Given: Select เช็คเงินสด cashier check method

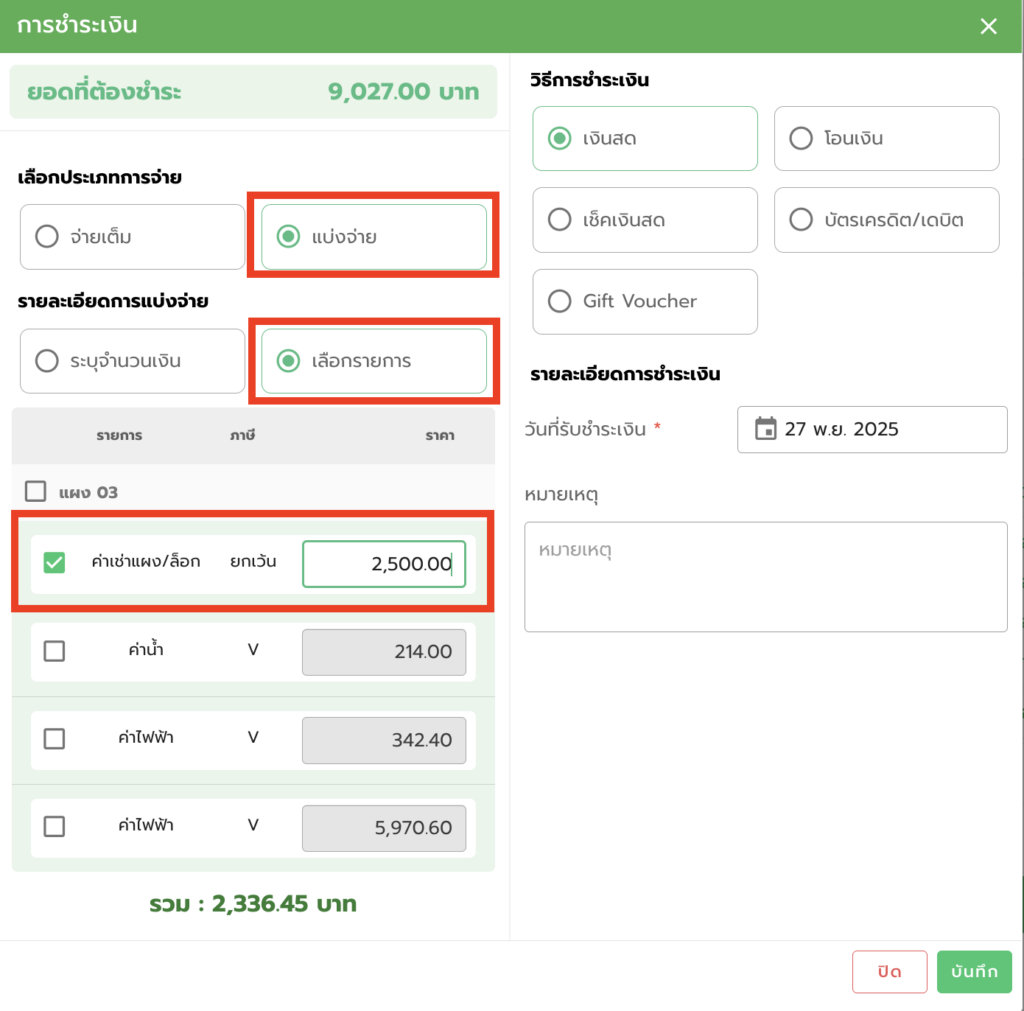Looking at the screenshot, I should tap(561, 219).
